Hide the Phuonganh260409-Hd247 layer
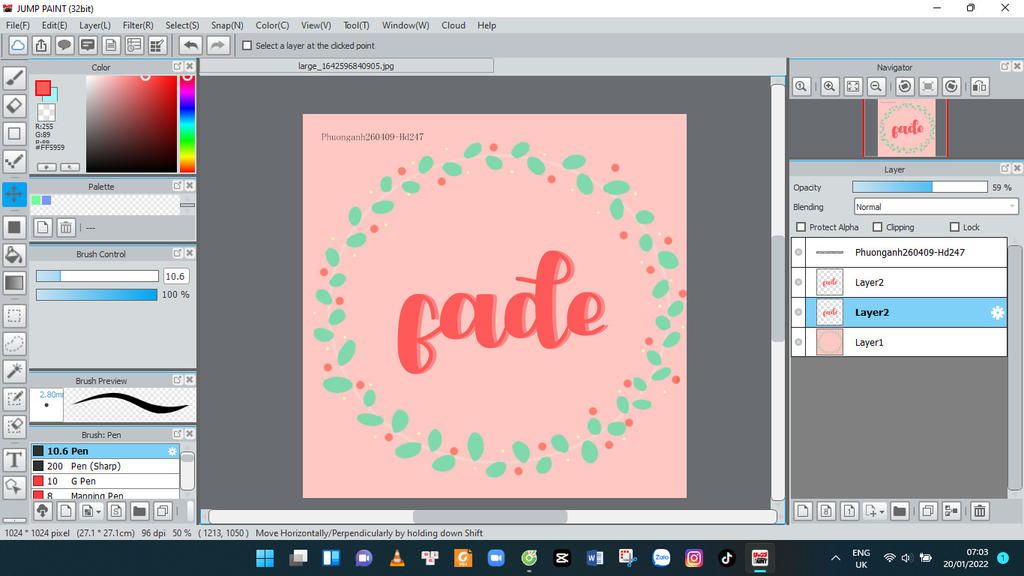Screen dimensions: 1024x576 click(798, 252)
